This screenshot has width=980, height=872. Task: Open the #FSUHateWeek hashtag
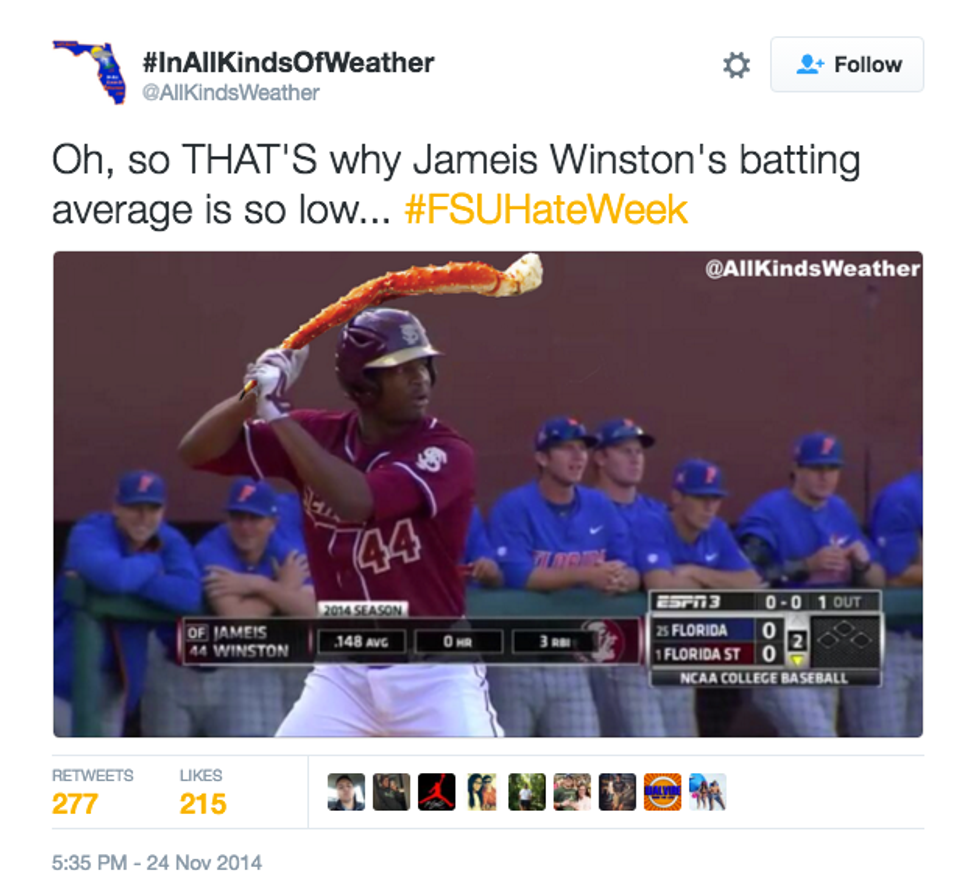[x=546, y=209]
